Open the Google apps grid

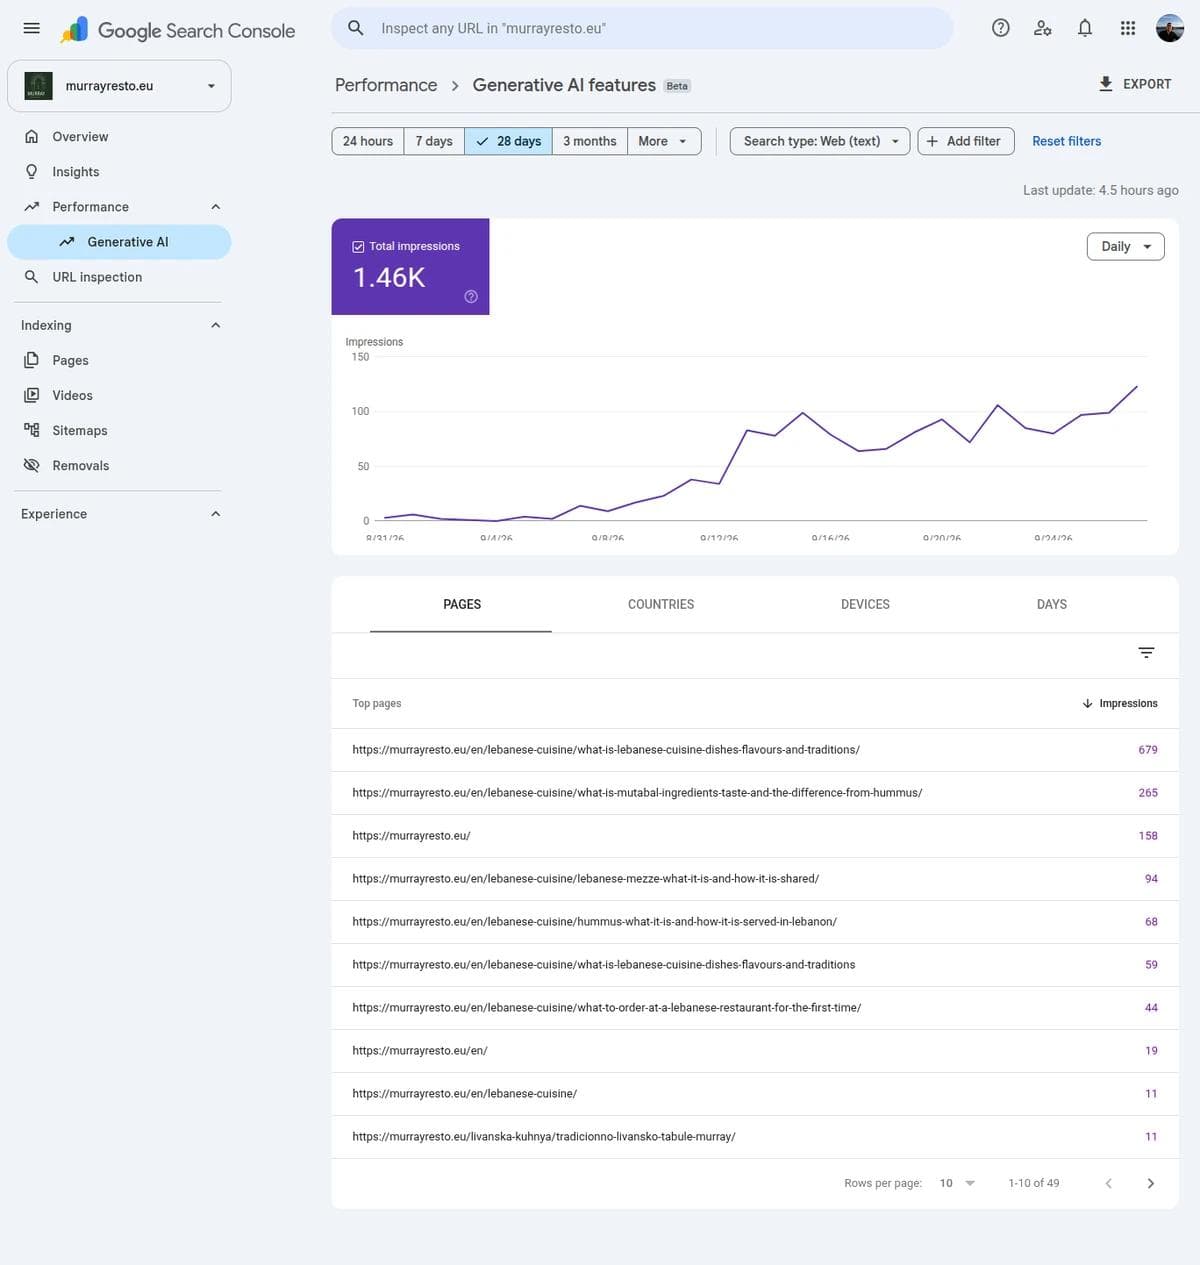click(x=1128, y=28)
